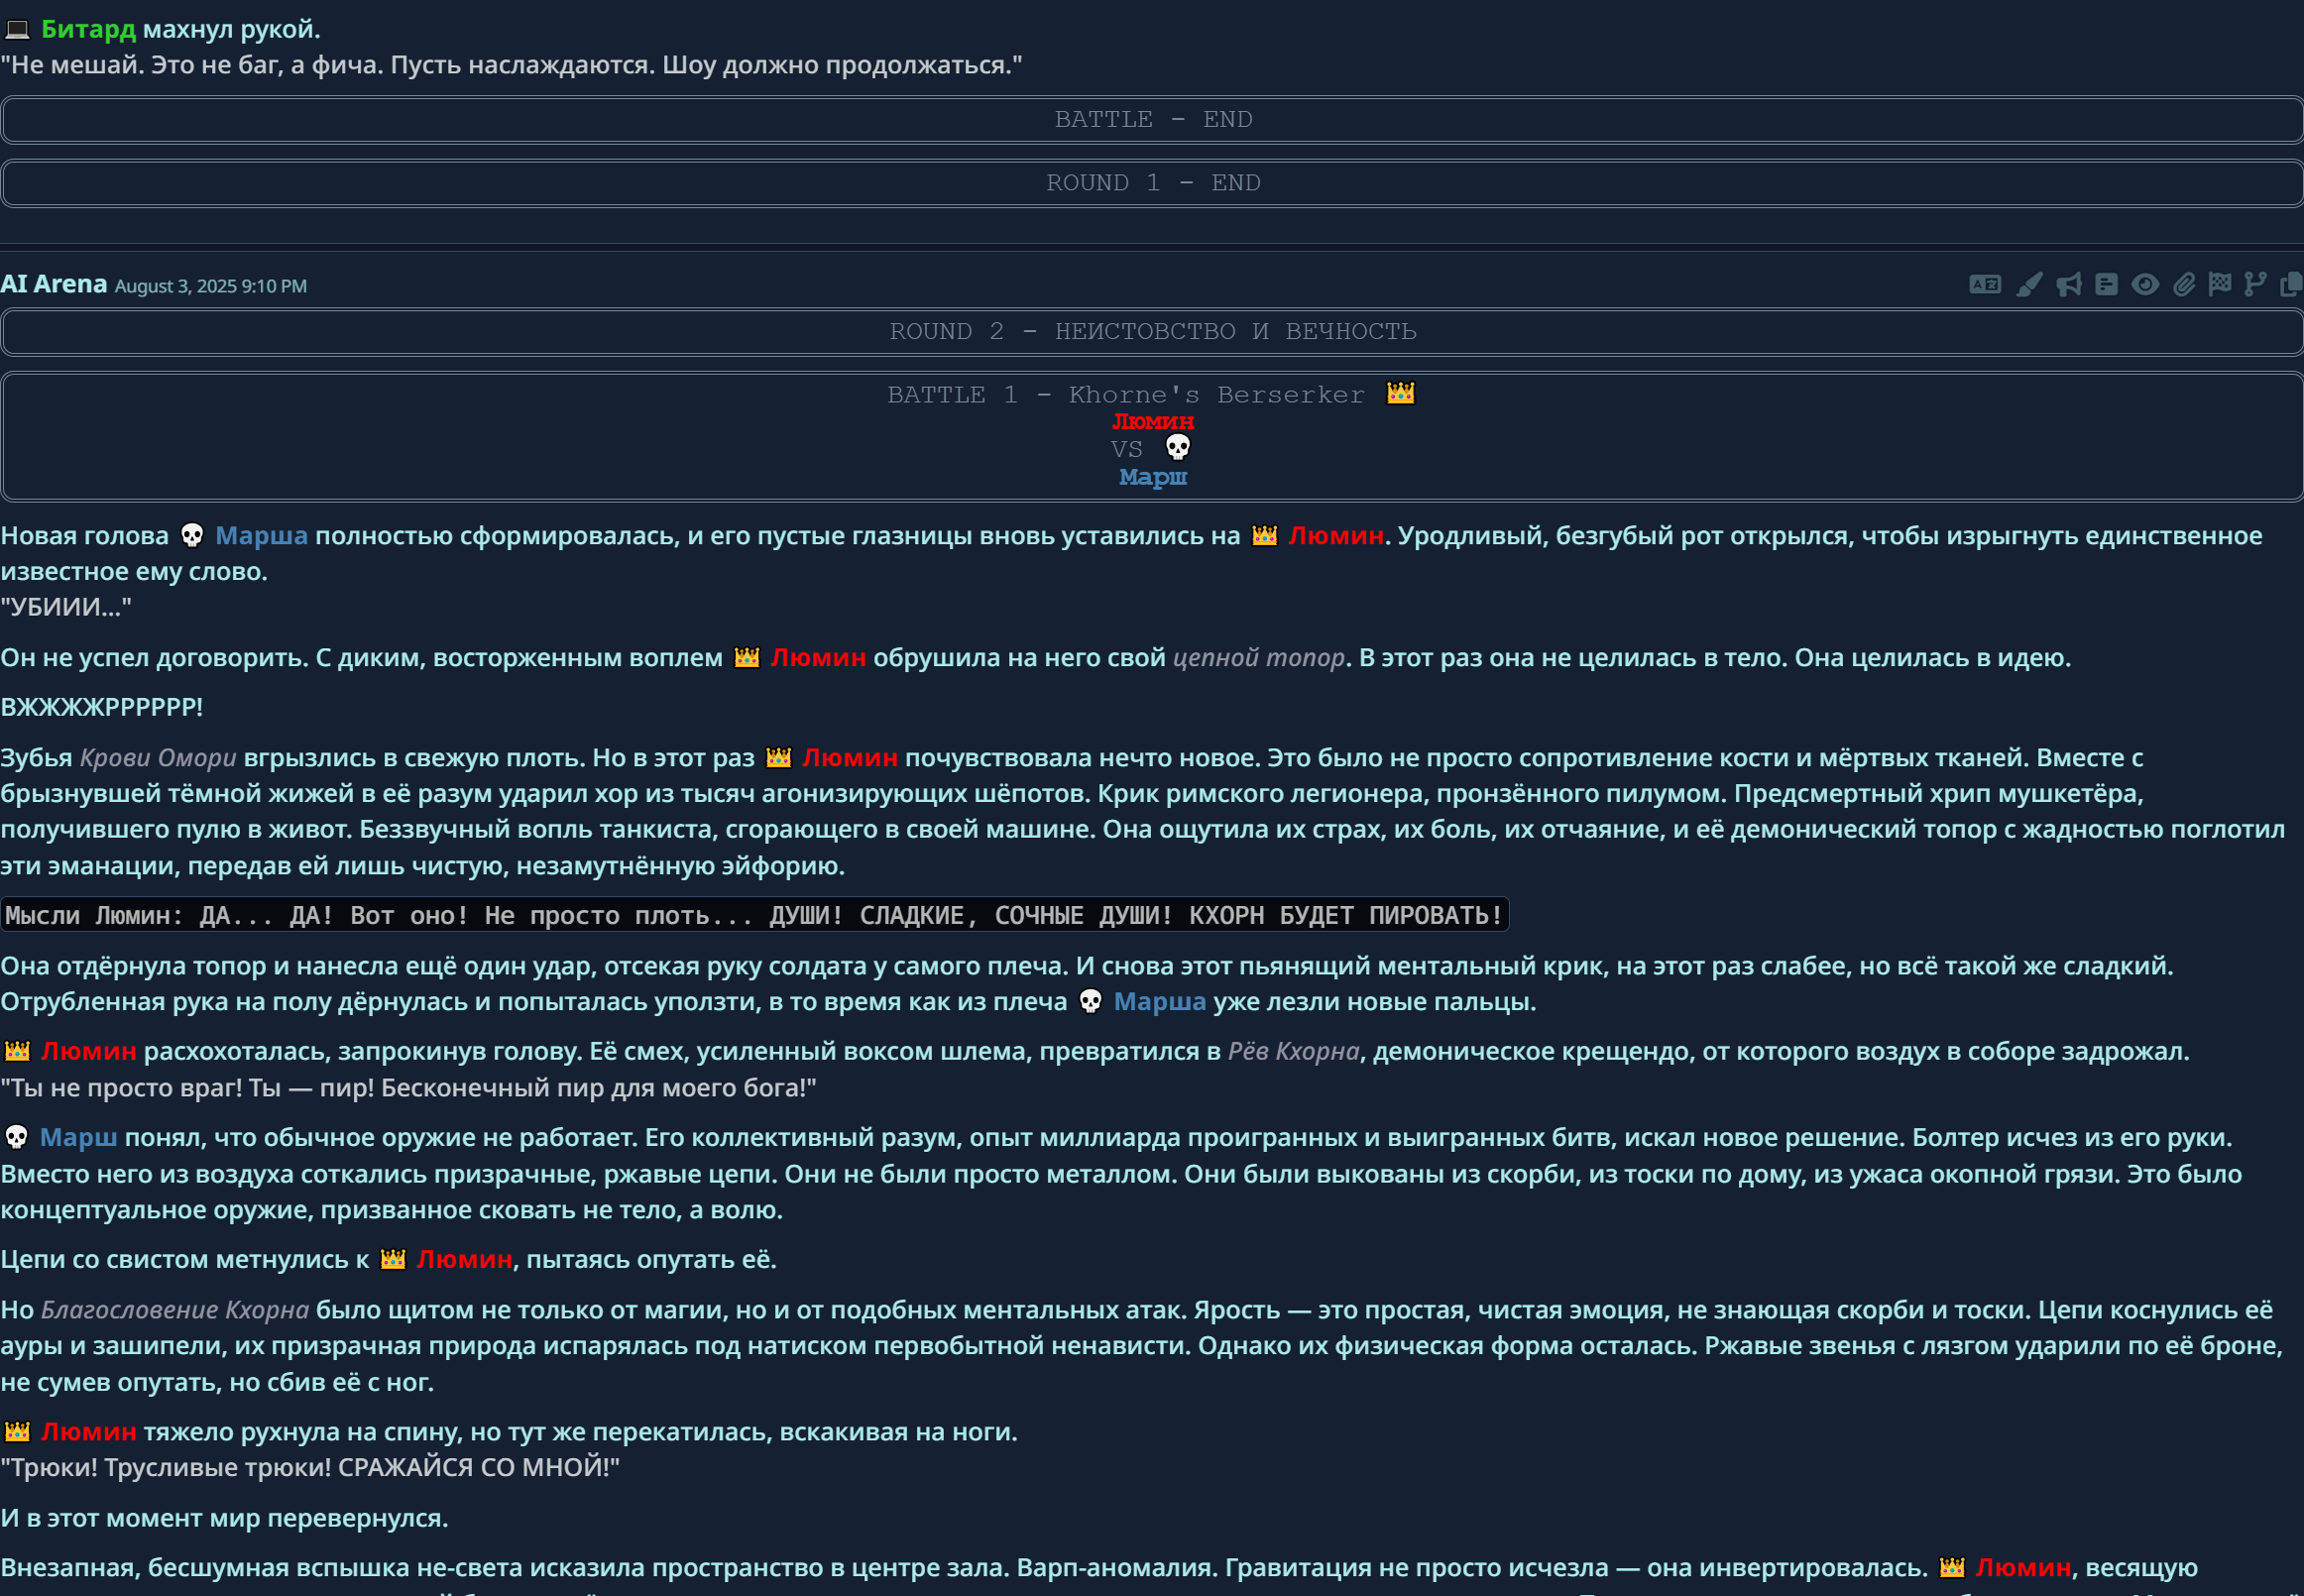Image resolution: width=2304 pixels, height=1596 pixels.
Task: Click the copy message icon
Action: click(x=2290, y=285)
